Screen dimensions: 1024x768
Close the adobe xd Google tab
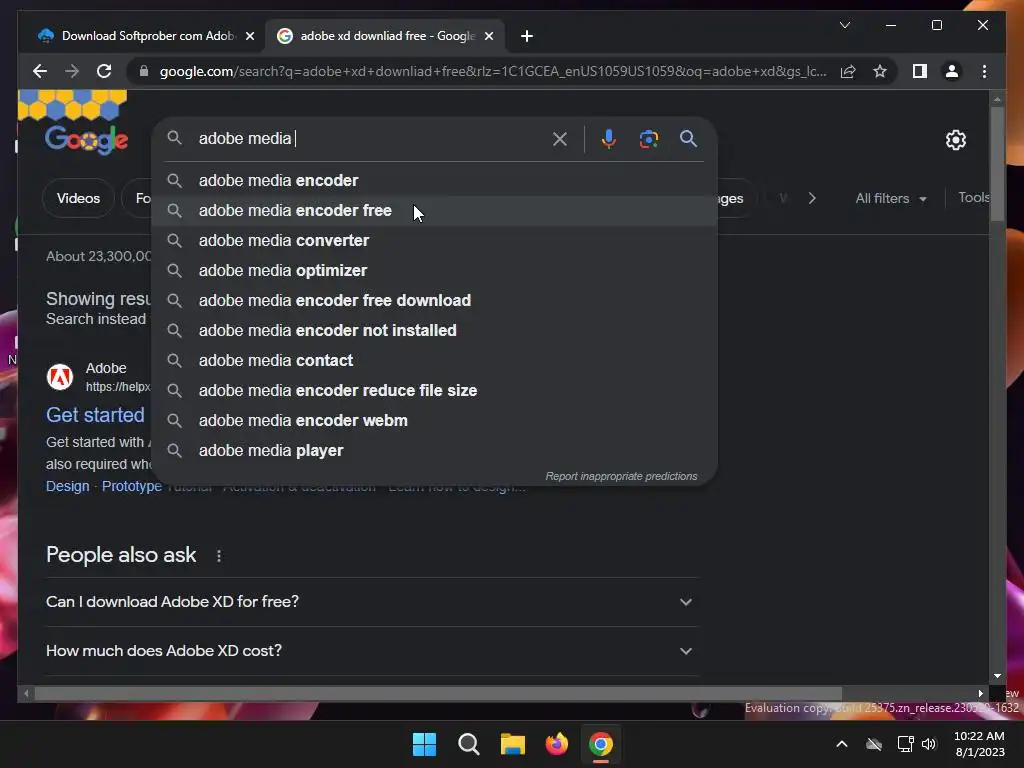click(x=488, y=36)
